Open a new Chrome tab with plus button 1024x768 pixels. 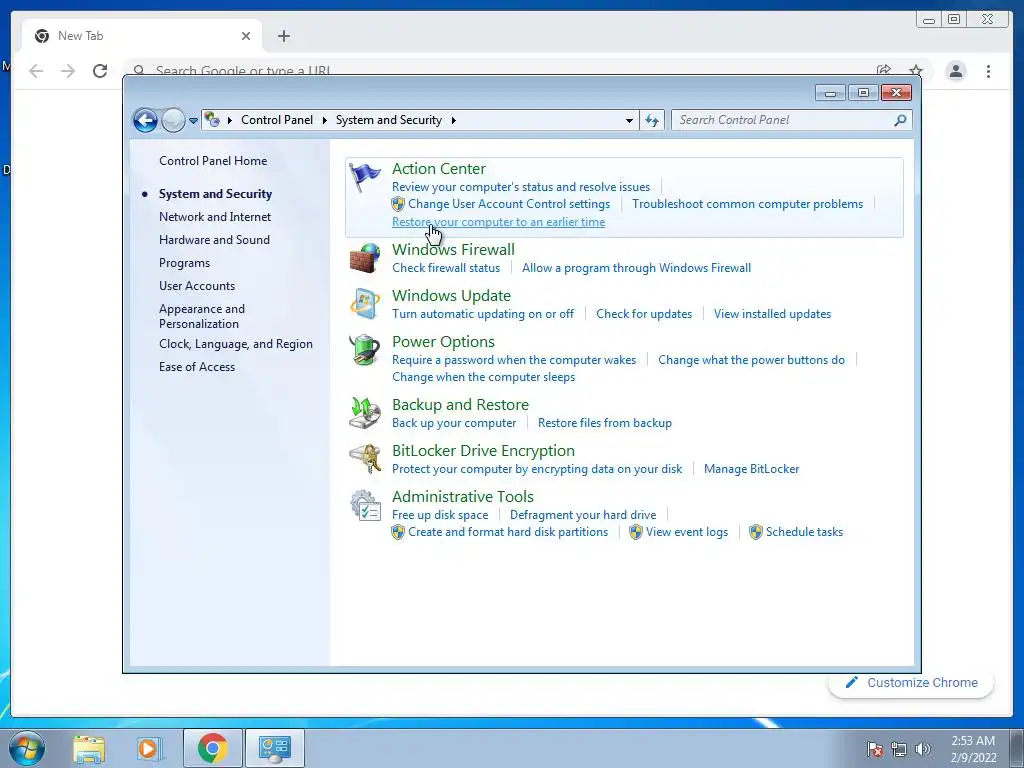[283, 36]
